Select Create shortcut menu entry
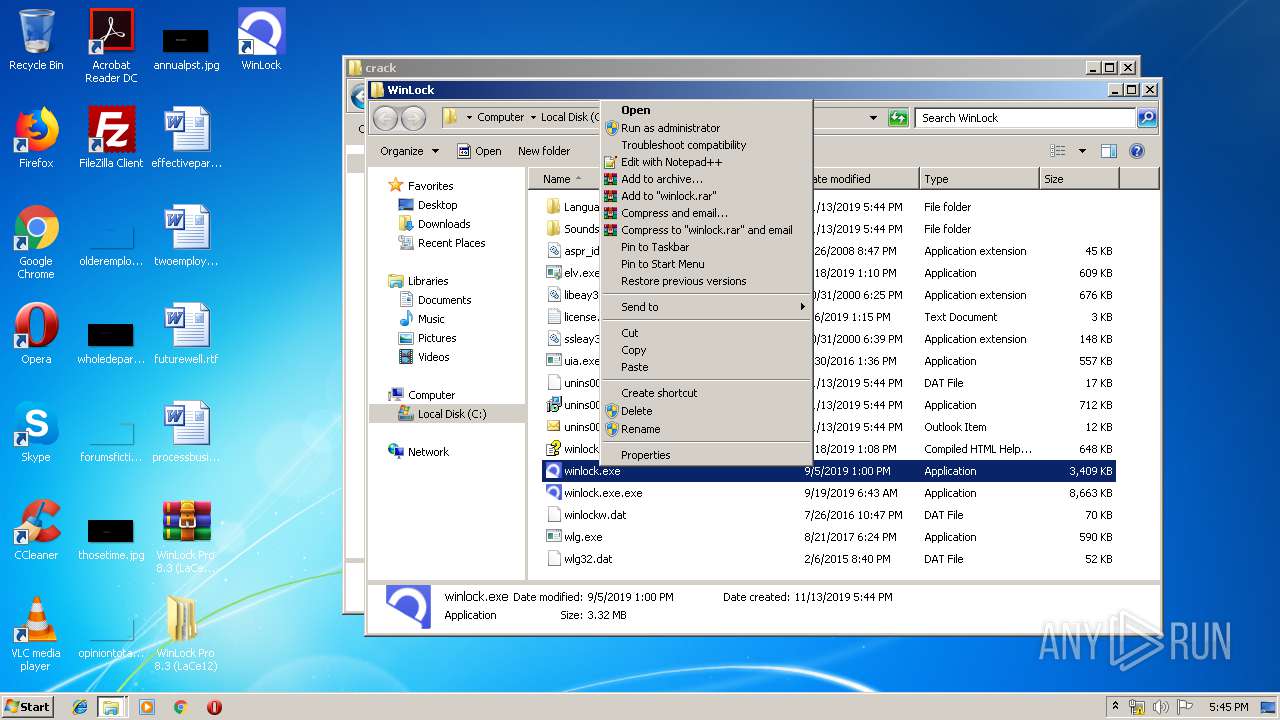 [x=706, y=393]
